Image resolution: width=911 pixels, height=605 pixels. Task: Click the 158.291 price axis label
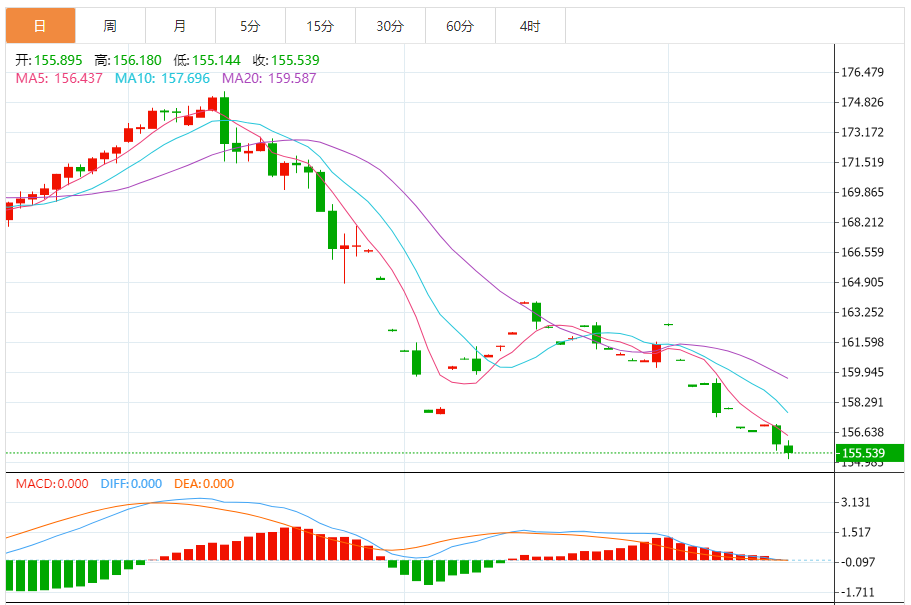[x=862, y=402]
